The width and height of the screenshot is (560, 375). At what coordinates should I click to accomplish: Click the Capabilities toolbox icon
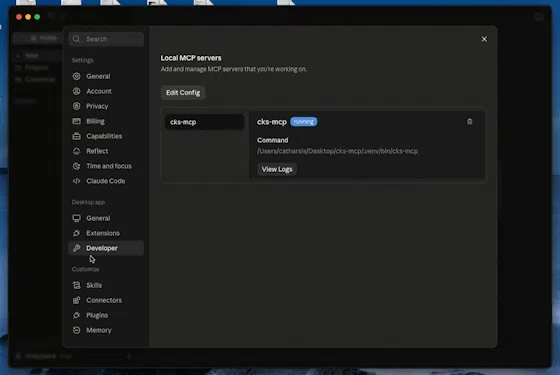click(76, 136)
